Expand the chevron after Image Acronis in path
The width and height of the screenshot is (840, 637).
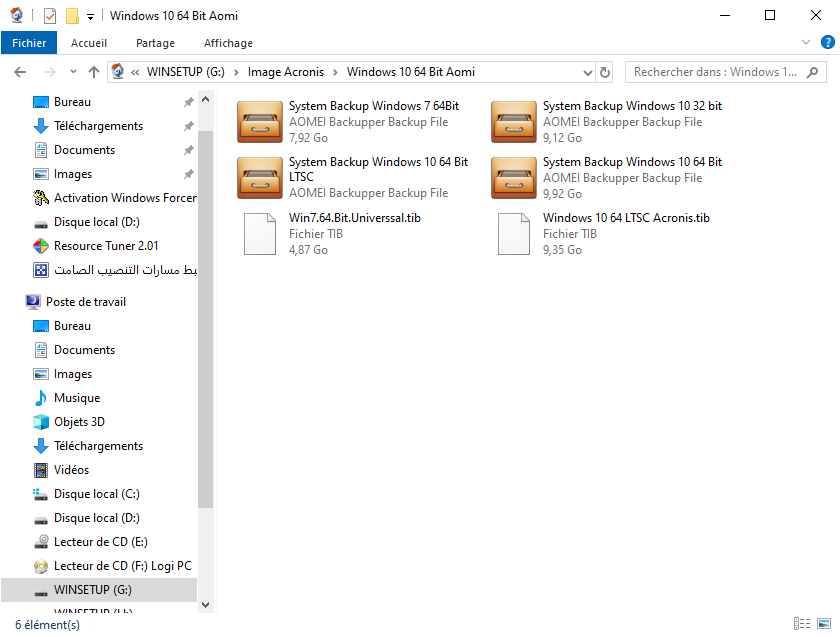tap(335, 72)
